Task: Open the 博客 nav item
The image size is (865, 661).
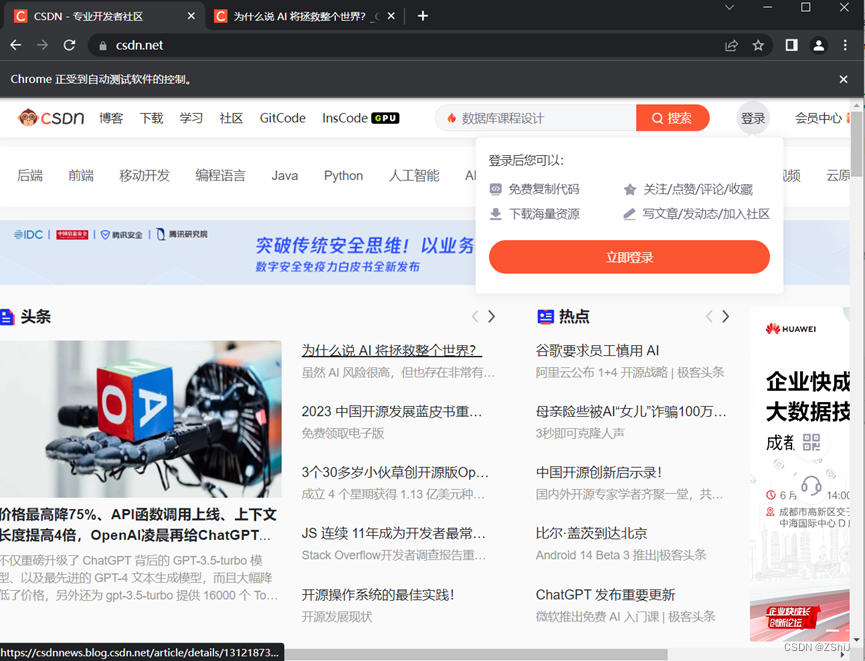Action: 111,118
